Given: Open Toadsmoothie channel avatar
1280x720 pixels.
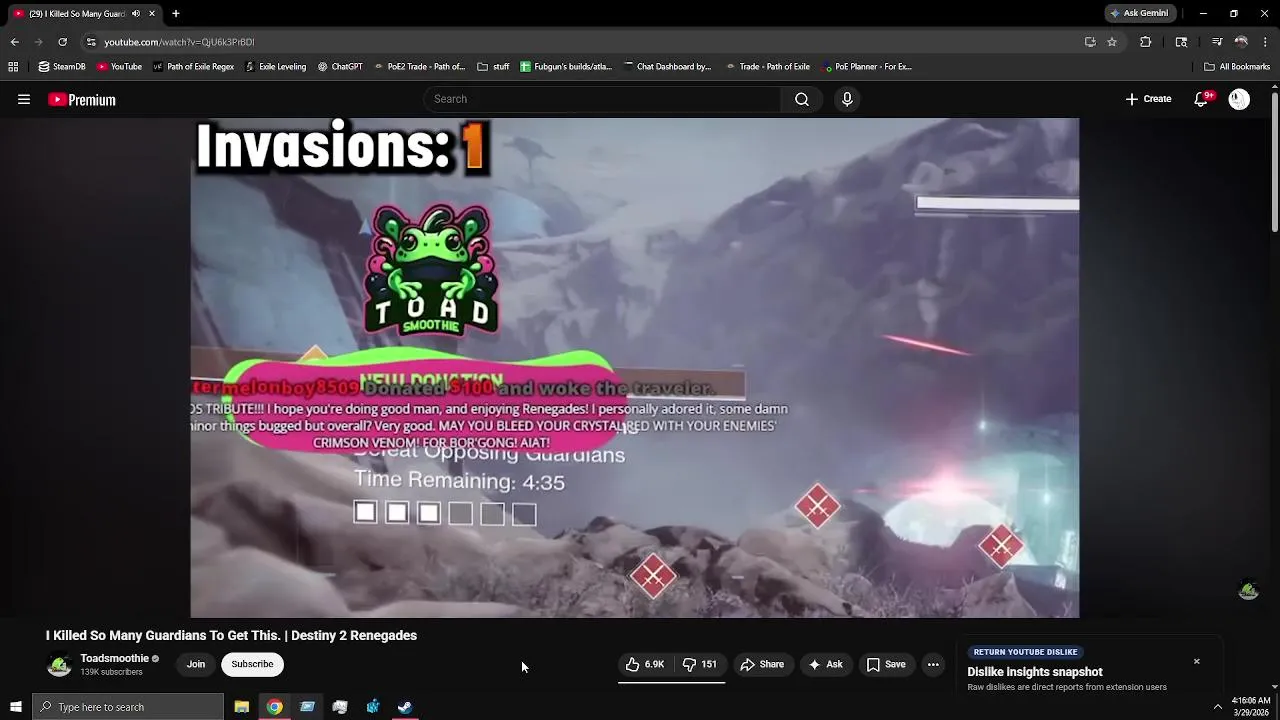Looking at the screenshot, I should tap(59, 664).
